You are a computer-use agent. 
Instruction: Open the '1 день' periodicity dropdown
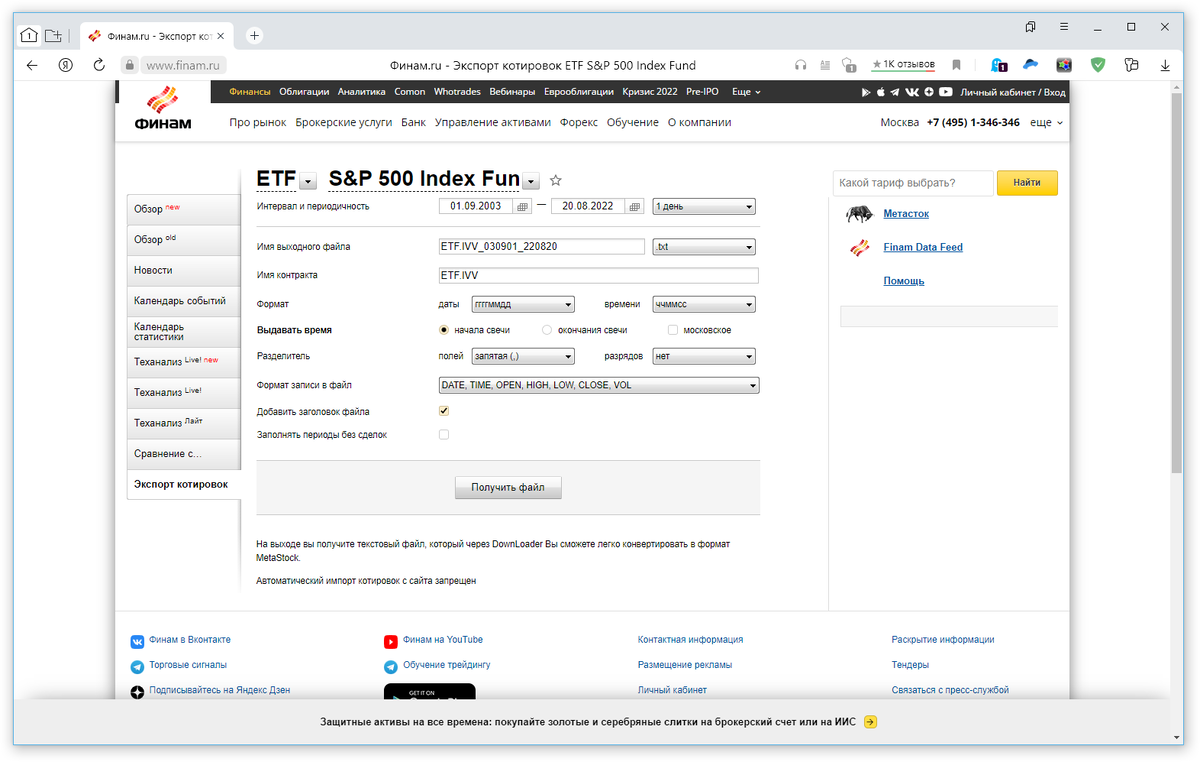(x=704, y=207)
